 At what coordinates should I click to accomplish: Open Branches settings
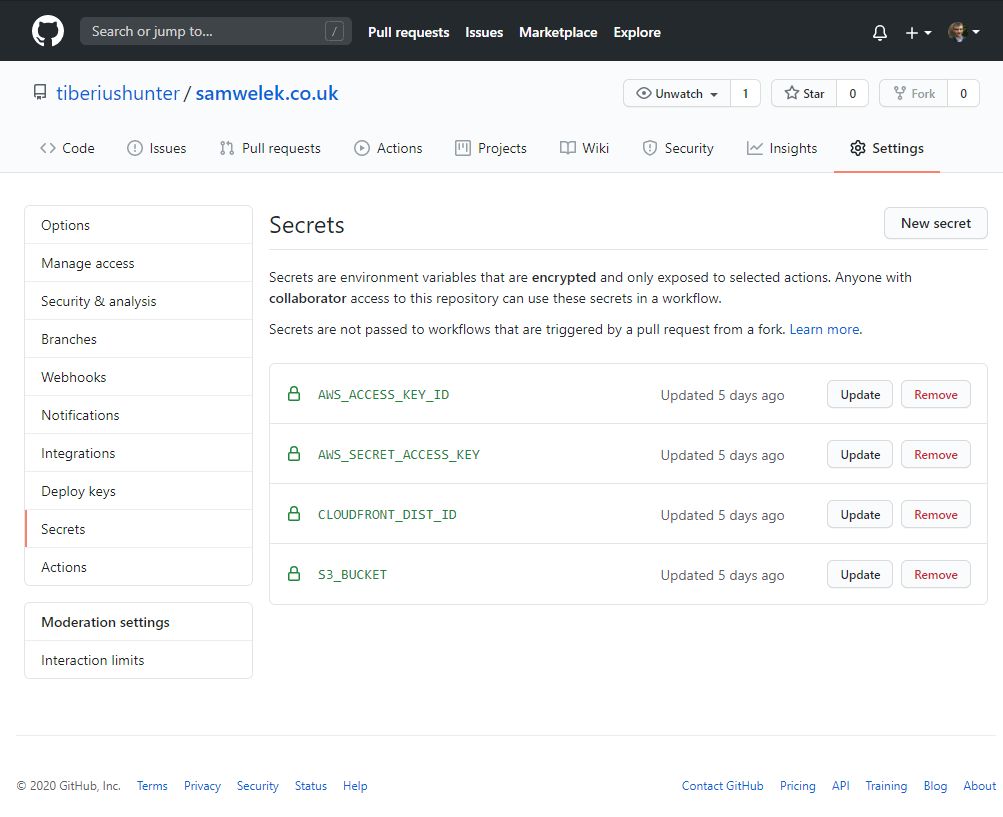[138, 339]
